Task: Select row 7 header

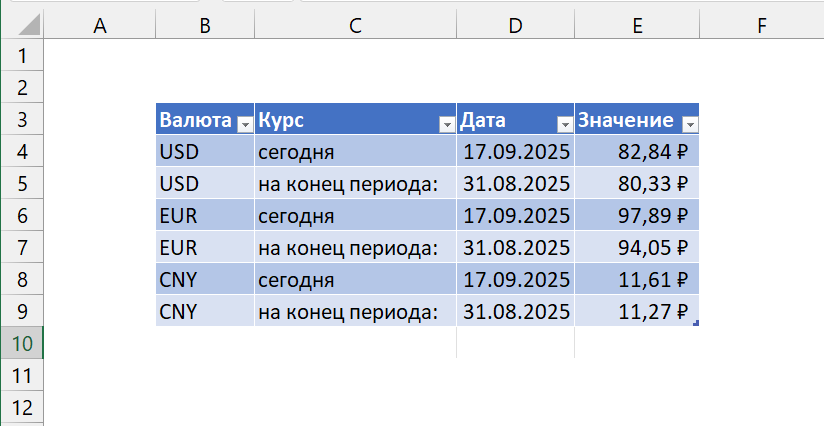Action: (x=22, y=247)
